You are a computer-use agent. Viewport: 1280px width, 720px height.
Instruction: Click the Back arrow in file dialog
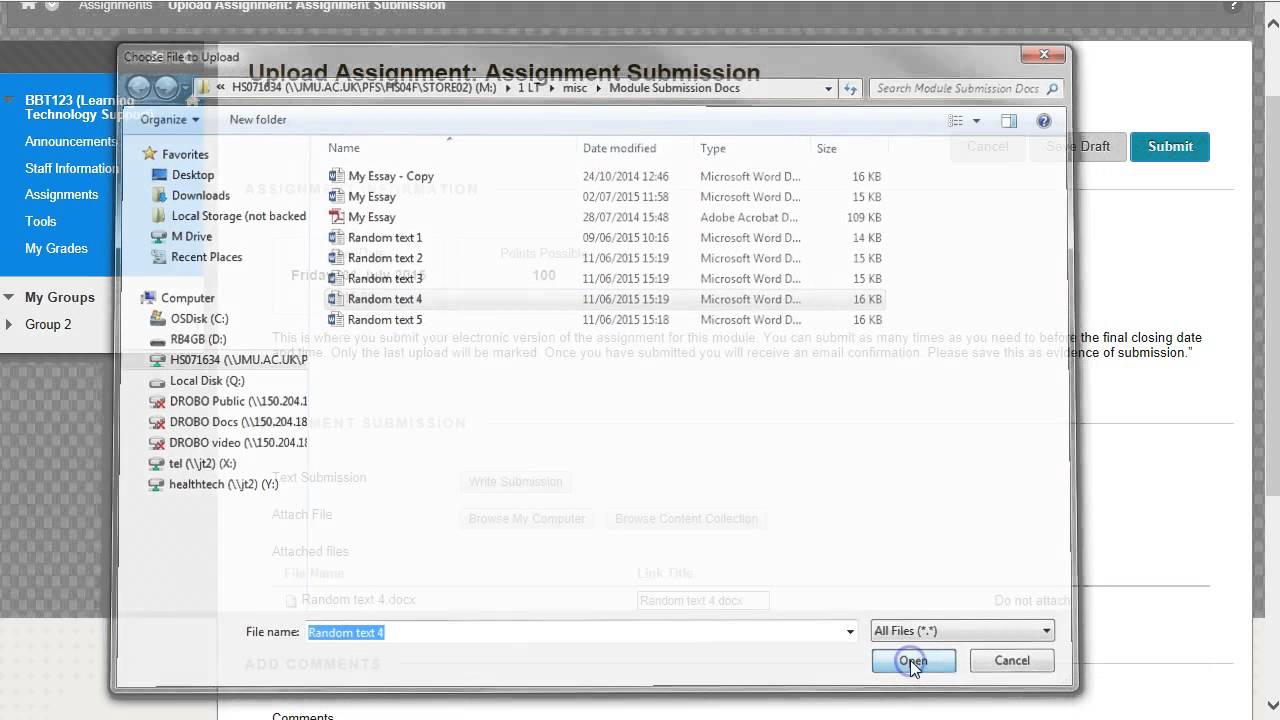click(139, 88)
